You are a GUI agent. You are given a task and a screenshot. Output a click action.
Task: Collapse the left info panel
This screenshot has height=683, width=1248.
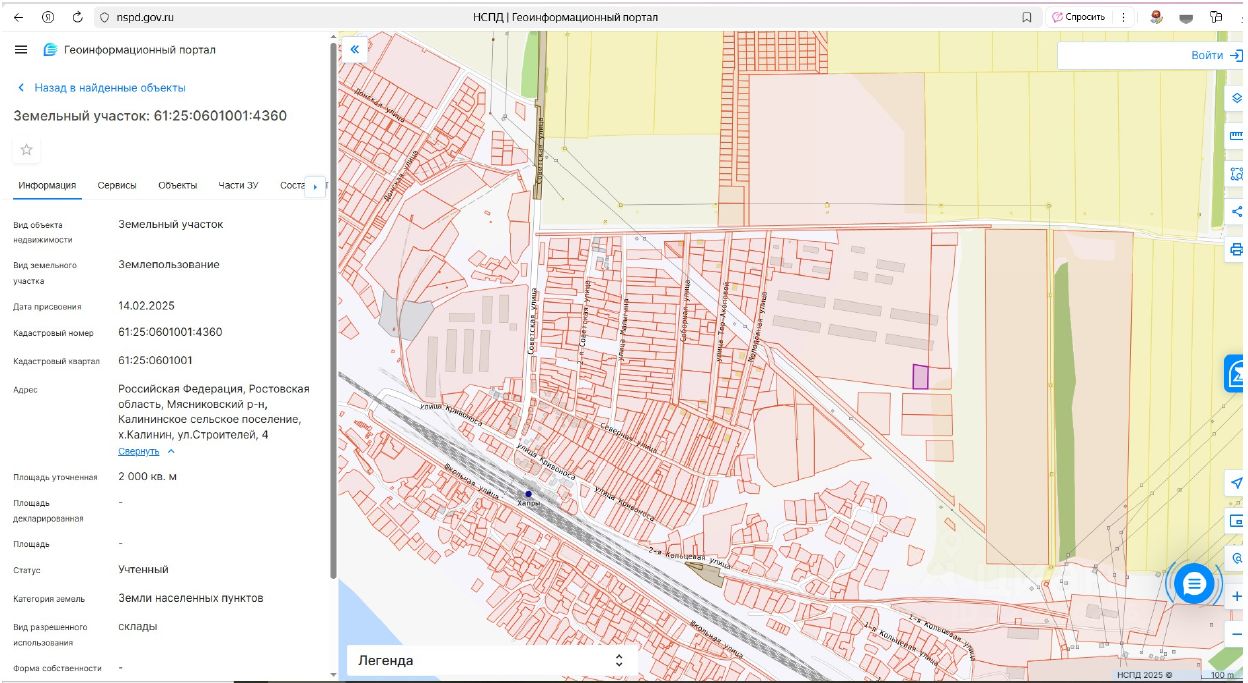coord(354,48)
